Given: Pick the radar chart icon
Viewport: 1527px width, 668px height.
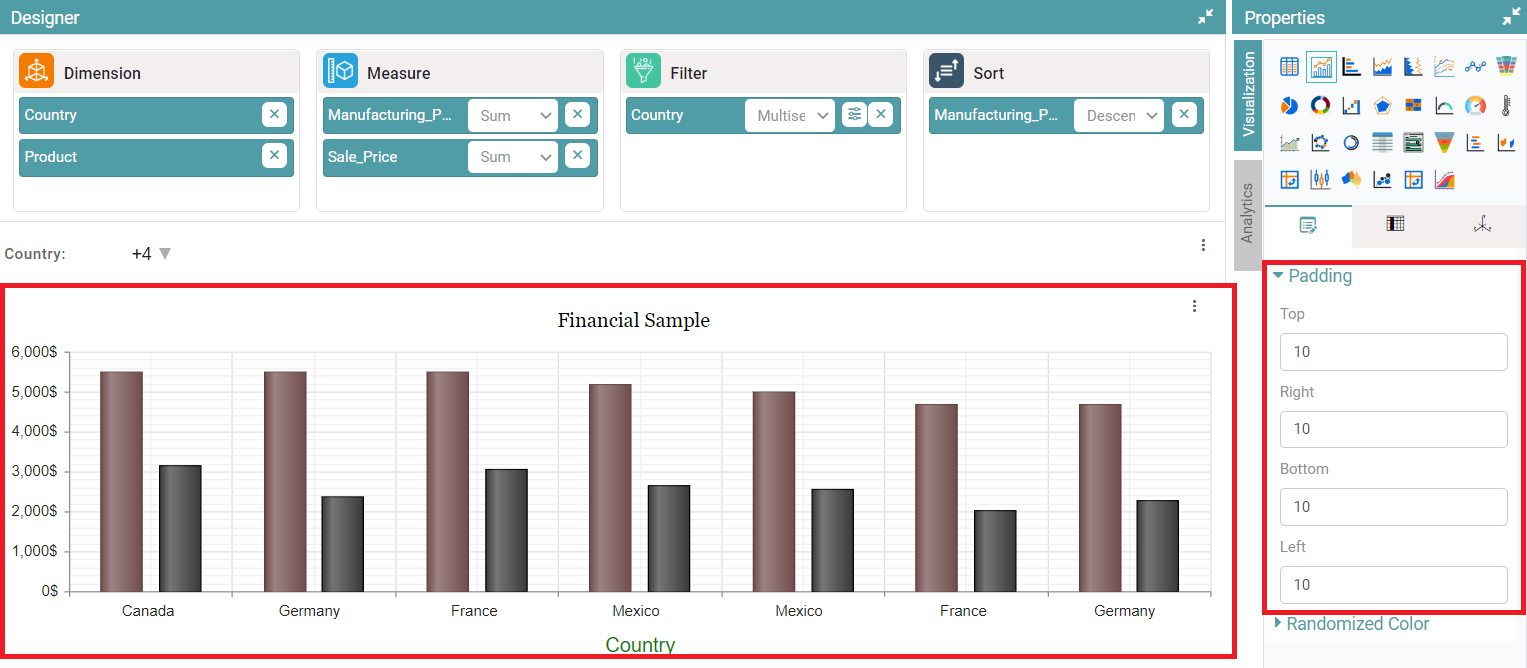Looking at the screenshot, I should [1383, 105].
